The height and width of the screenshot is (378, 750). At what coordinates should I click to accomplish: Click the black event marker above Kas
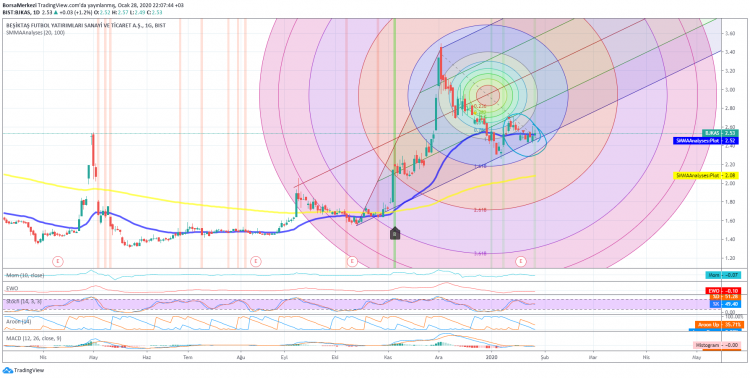[395, 233]
